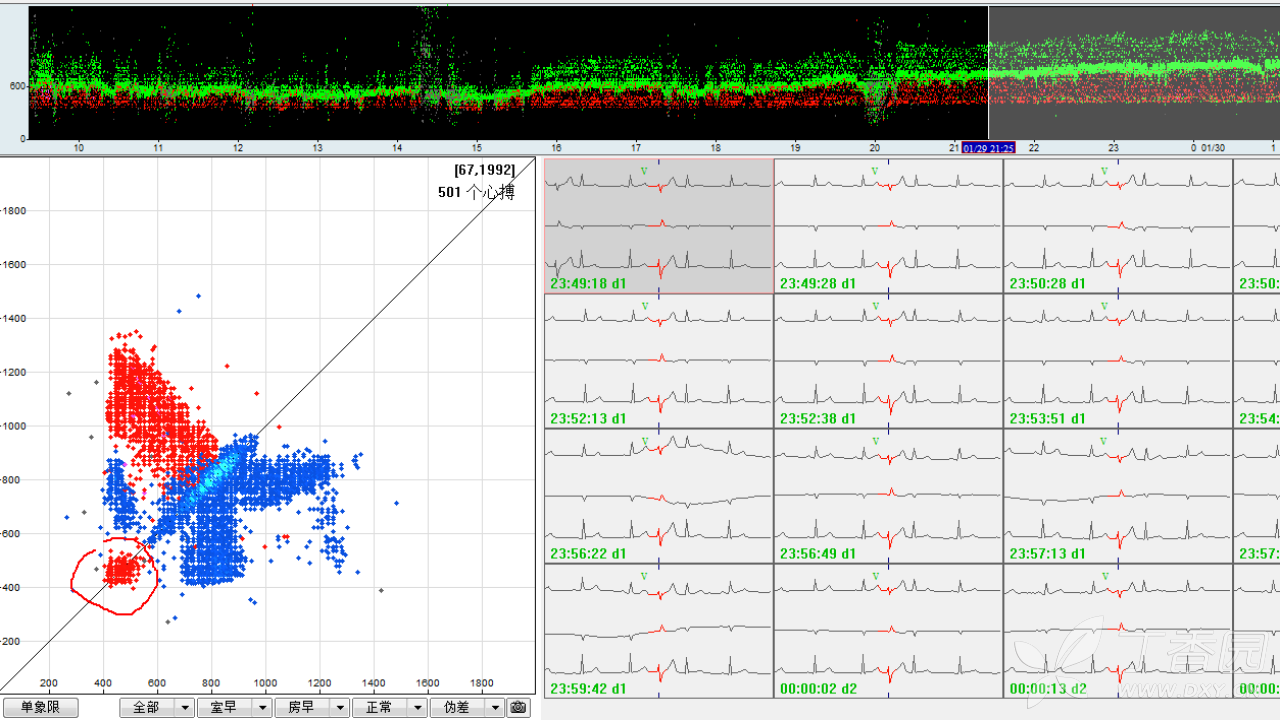Screen dimensions: 1280x720
Task: Open the ECG strip at 23:52:13 d1
Action: [659, 361]
